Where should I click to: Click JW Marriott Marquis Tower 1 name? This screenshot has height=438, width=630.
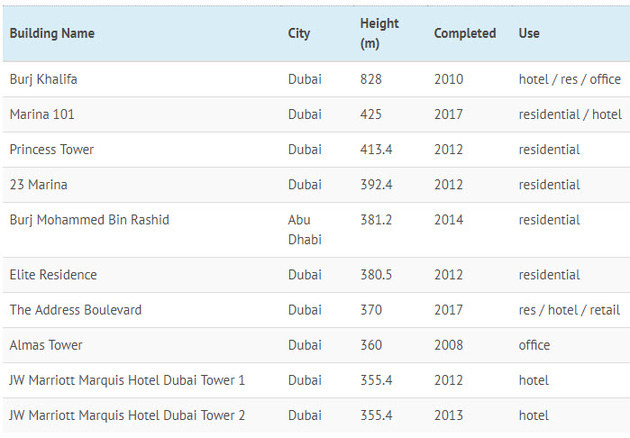[x=127, y=379]
